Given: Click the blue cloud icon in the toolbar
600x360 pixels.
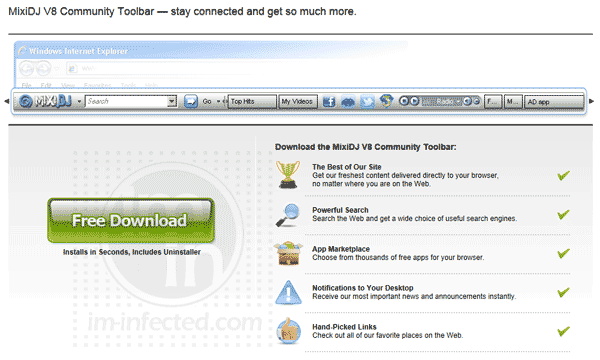Looking at the screenshot, I should click(x=348, y=102).
